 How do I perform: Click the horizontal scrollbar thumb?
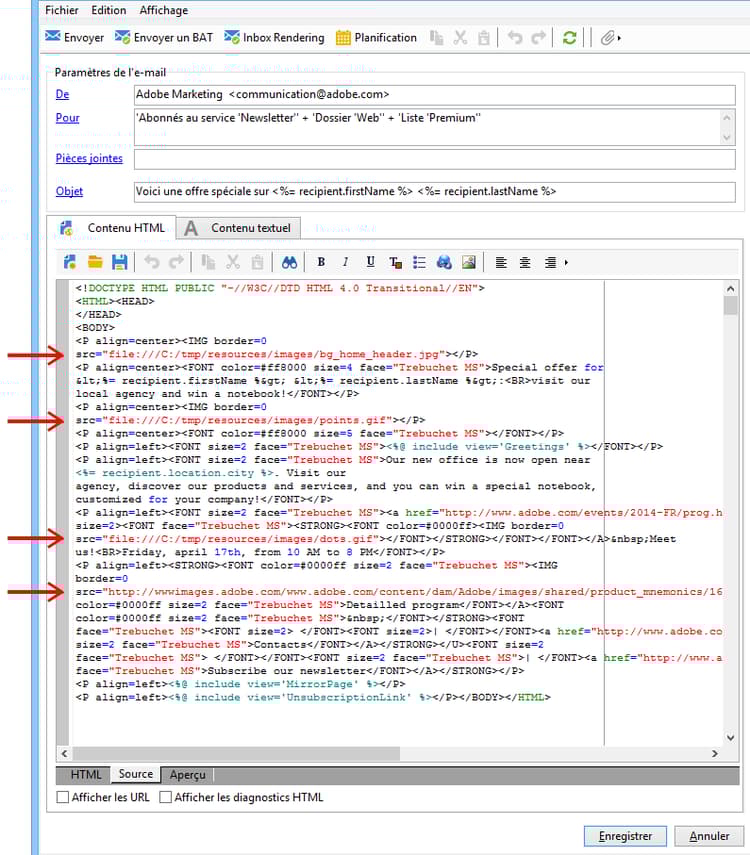tap(236, 754)
